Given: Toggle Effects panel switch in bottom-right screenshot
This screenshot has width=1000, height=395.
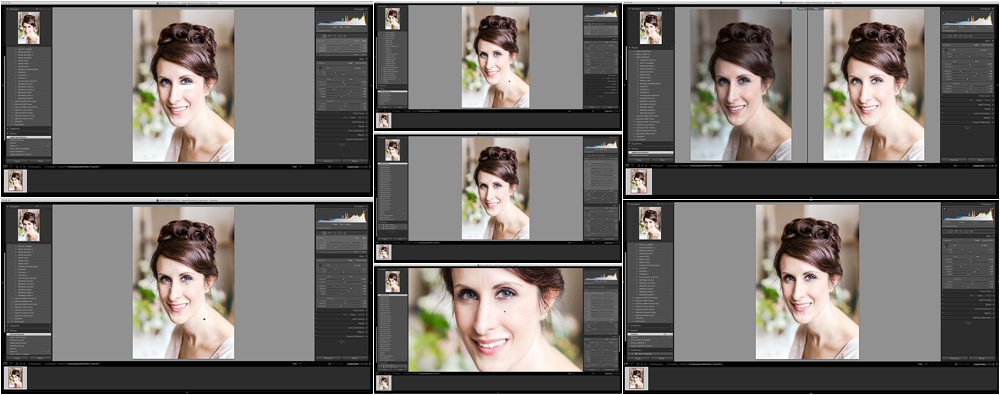Looking at the screenshot, I should pos(943,313).
